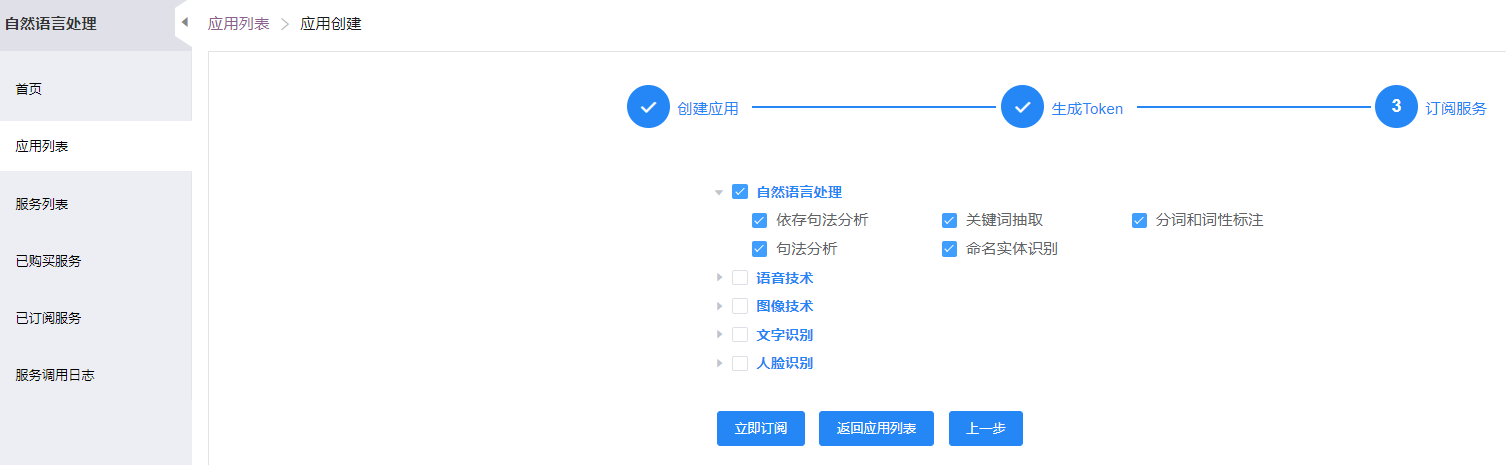Click the 生成Token step checkmark circle
Image resolution: width=1506 pixels, height=465 pixels.
(1022, 107)
